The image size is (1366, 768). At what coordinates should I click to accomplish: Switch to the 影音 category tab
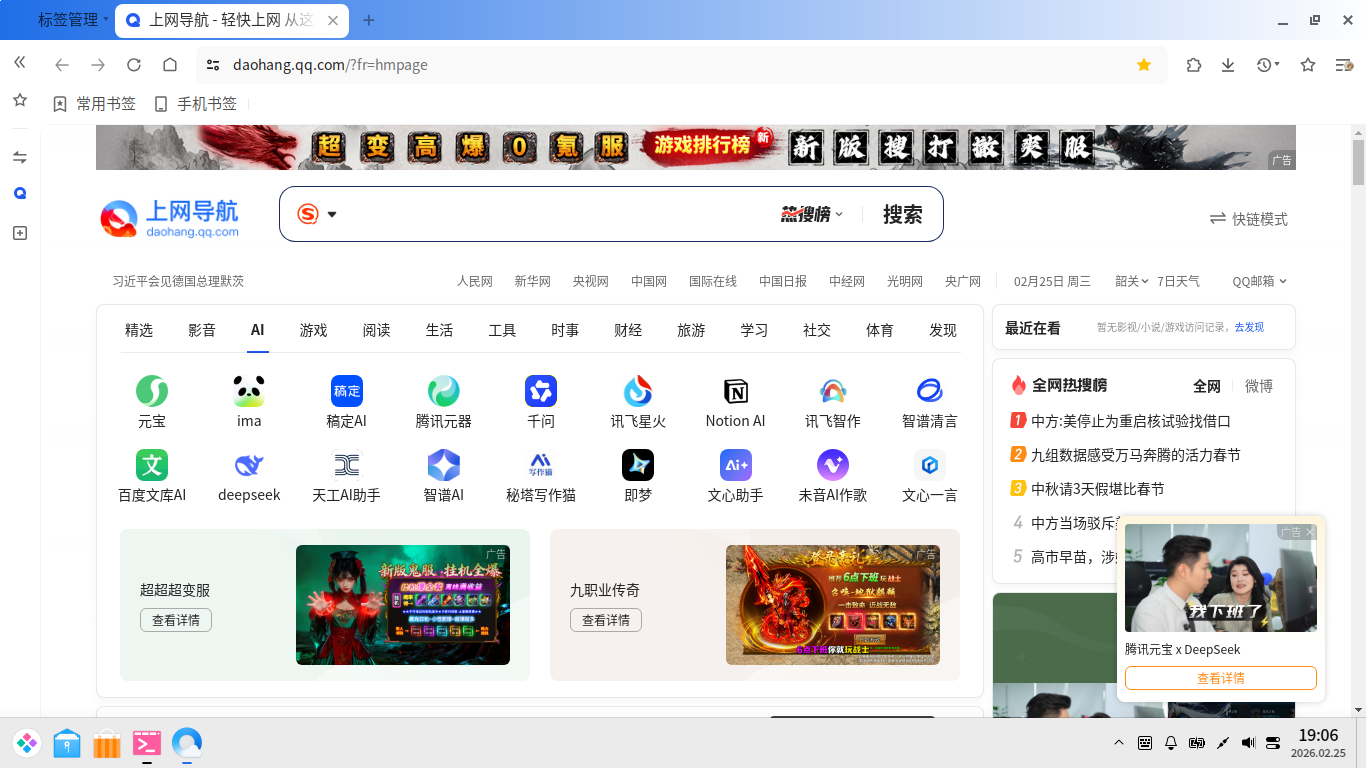(202, 330)
